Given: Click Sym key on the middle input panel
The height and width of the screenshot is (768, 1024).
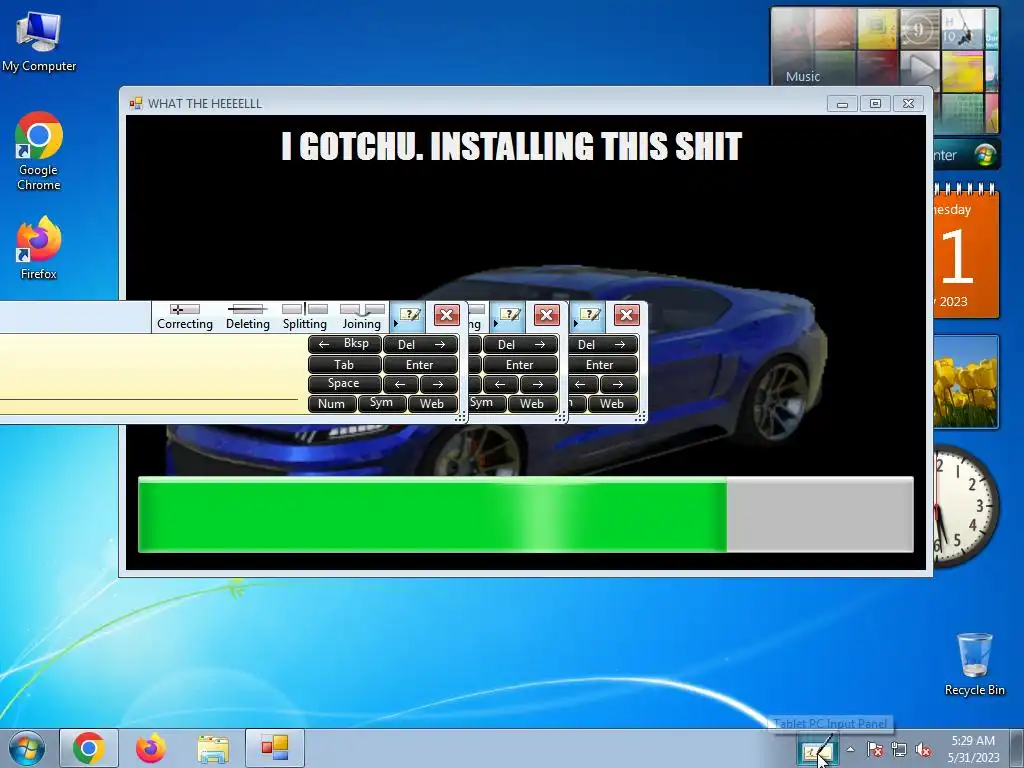Looking at the screenshot, I should pos(486,404).
